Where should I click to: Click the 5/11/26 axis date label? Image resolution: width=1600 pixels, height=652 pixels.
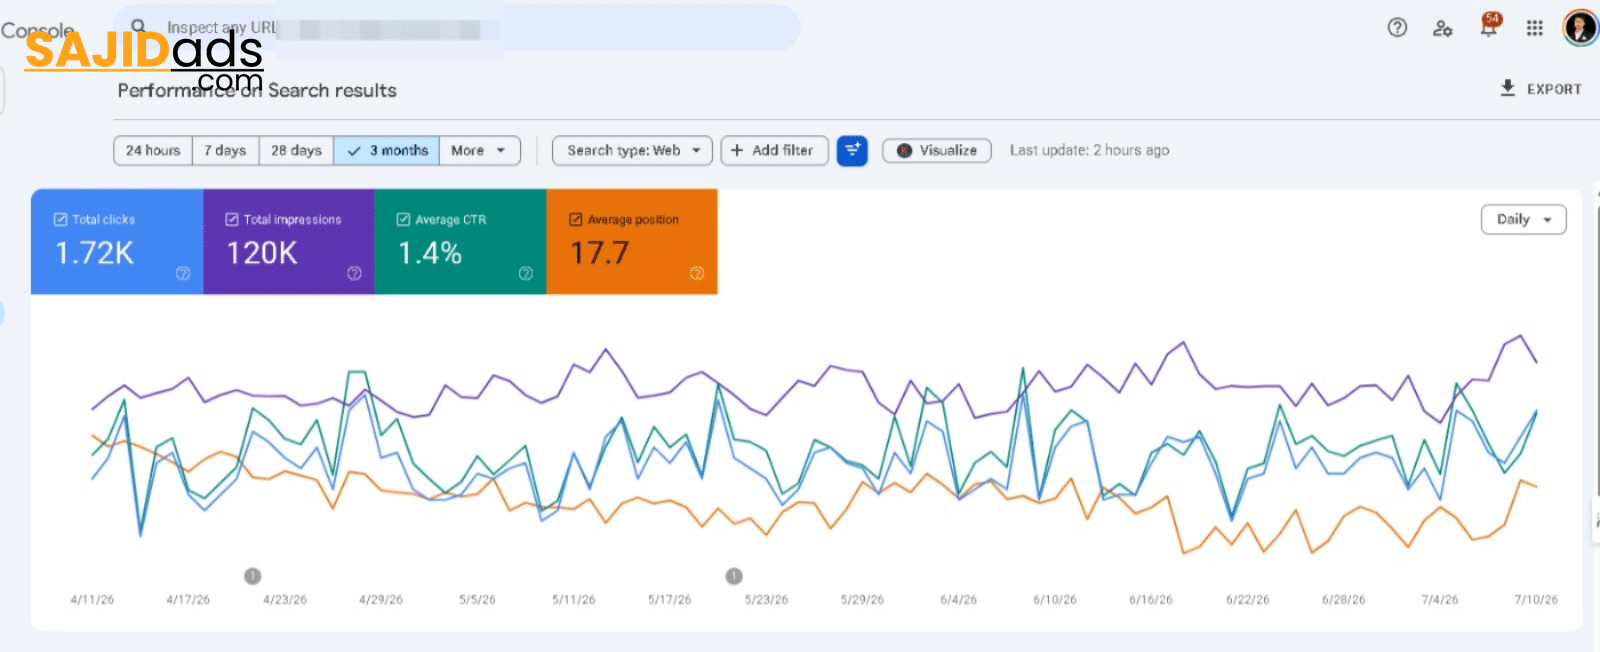574,600
